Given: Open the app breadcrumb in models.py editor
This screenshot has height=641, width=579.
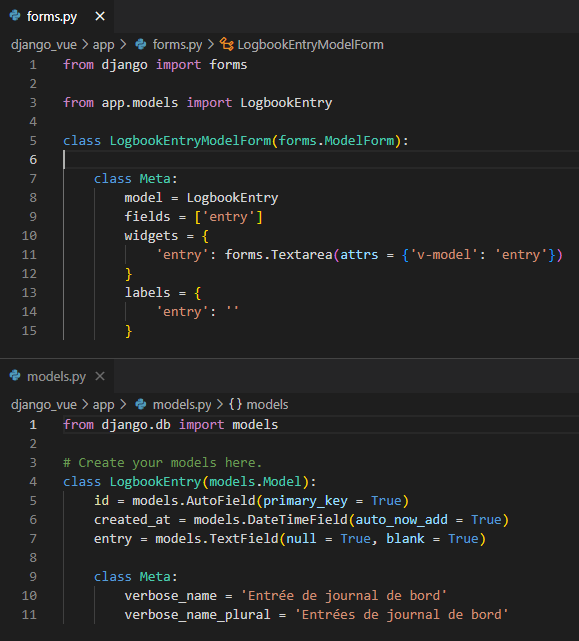Looking at the screenshot, I should 103,404.
